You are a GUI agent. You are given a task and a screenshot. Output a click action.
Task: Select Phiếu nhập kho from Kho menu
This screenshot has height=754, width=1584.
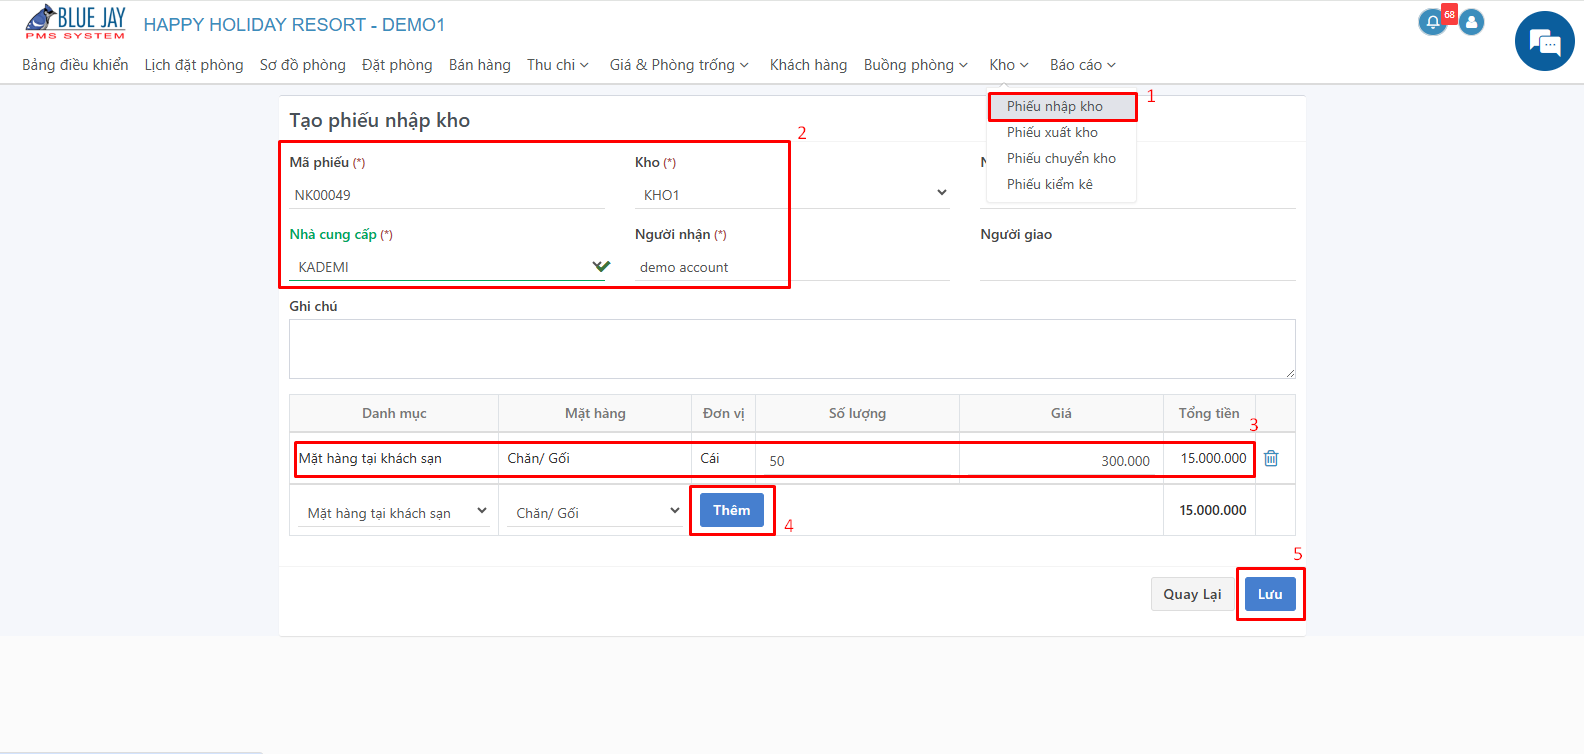click(x=1062, y=106)
